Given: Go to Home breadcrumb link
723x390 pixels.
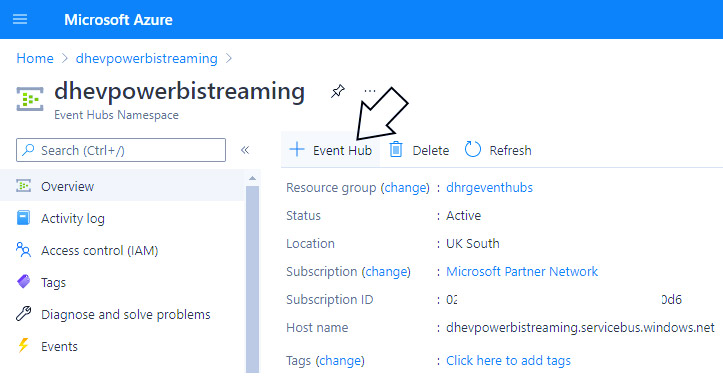Looking at the screenshot, I should point(35,59).
